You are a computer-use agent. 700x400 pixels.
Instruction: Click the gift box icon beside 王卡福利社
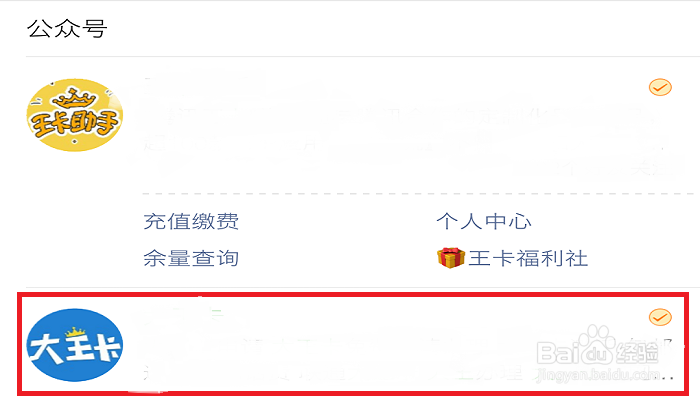coord(451,258)
